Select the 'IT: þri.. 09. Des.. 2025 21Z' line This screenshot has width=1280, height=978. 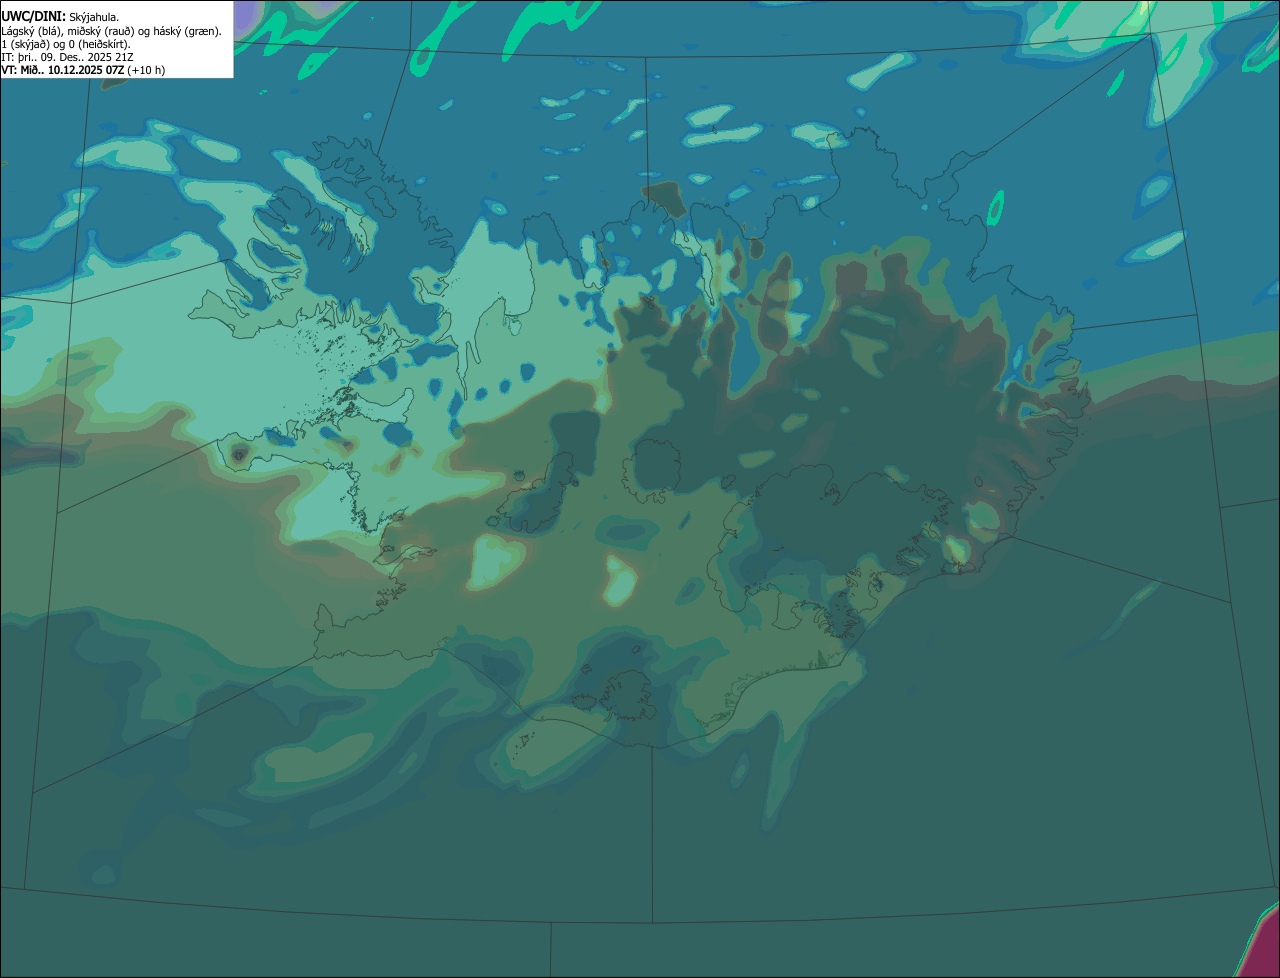pyautogui.click(x=67, y=57)
